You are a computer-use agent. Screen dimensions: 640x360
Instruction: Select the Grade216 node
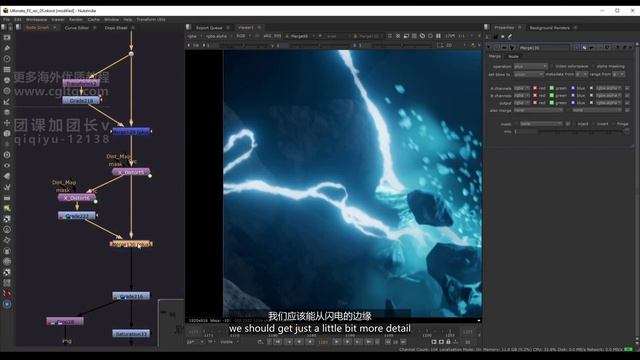click(x=131, y=296)
